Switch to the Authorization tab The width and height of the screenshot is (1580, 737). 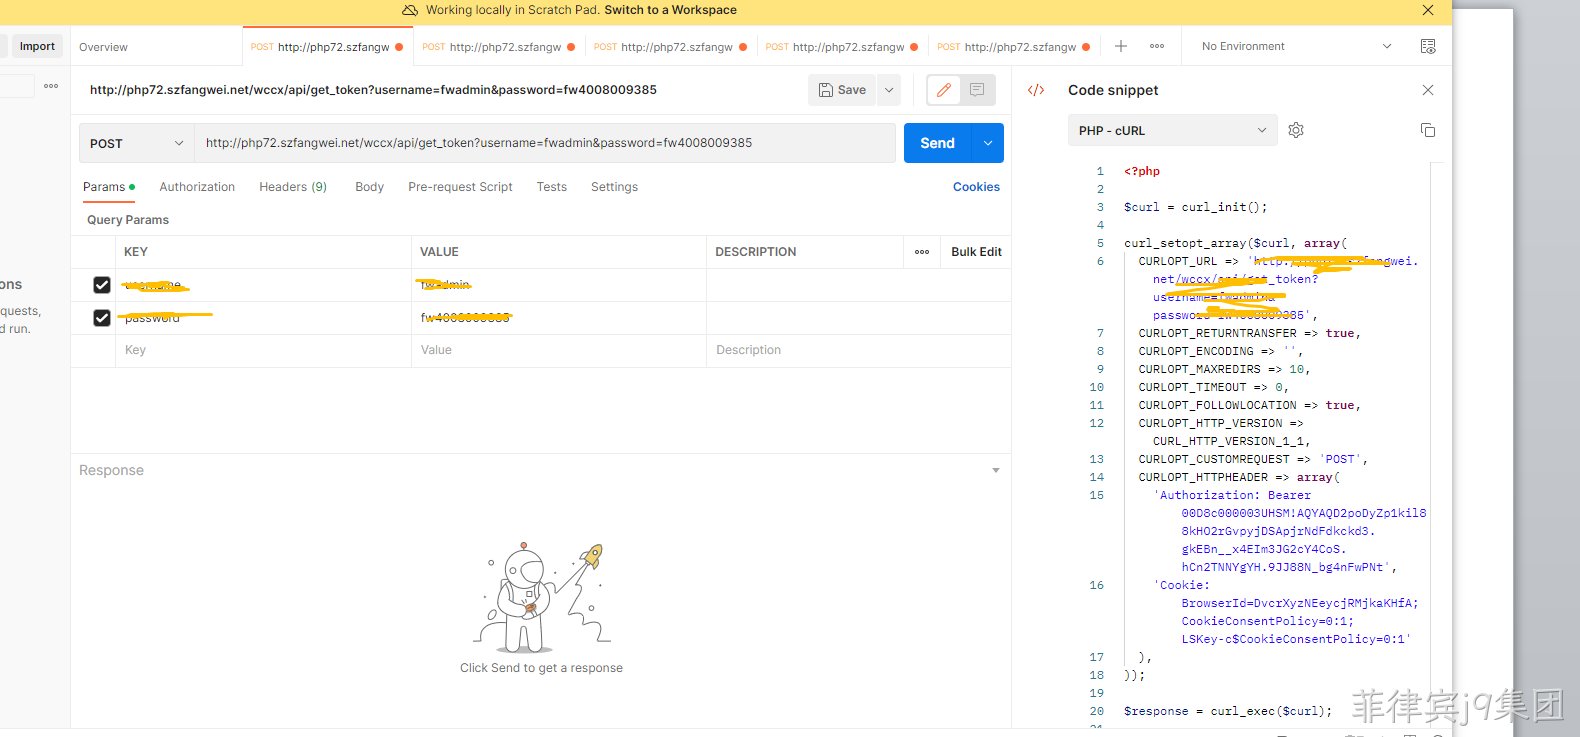(197, 187)
